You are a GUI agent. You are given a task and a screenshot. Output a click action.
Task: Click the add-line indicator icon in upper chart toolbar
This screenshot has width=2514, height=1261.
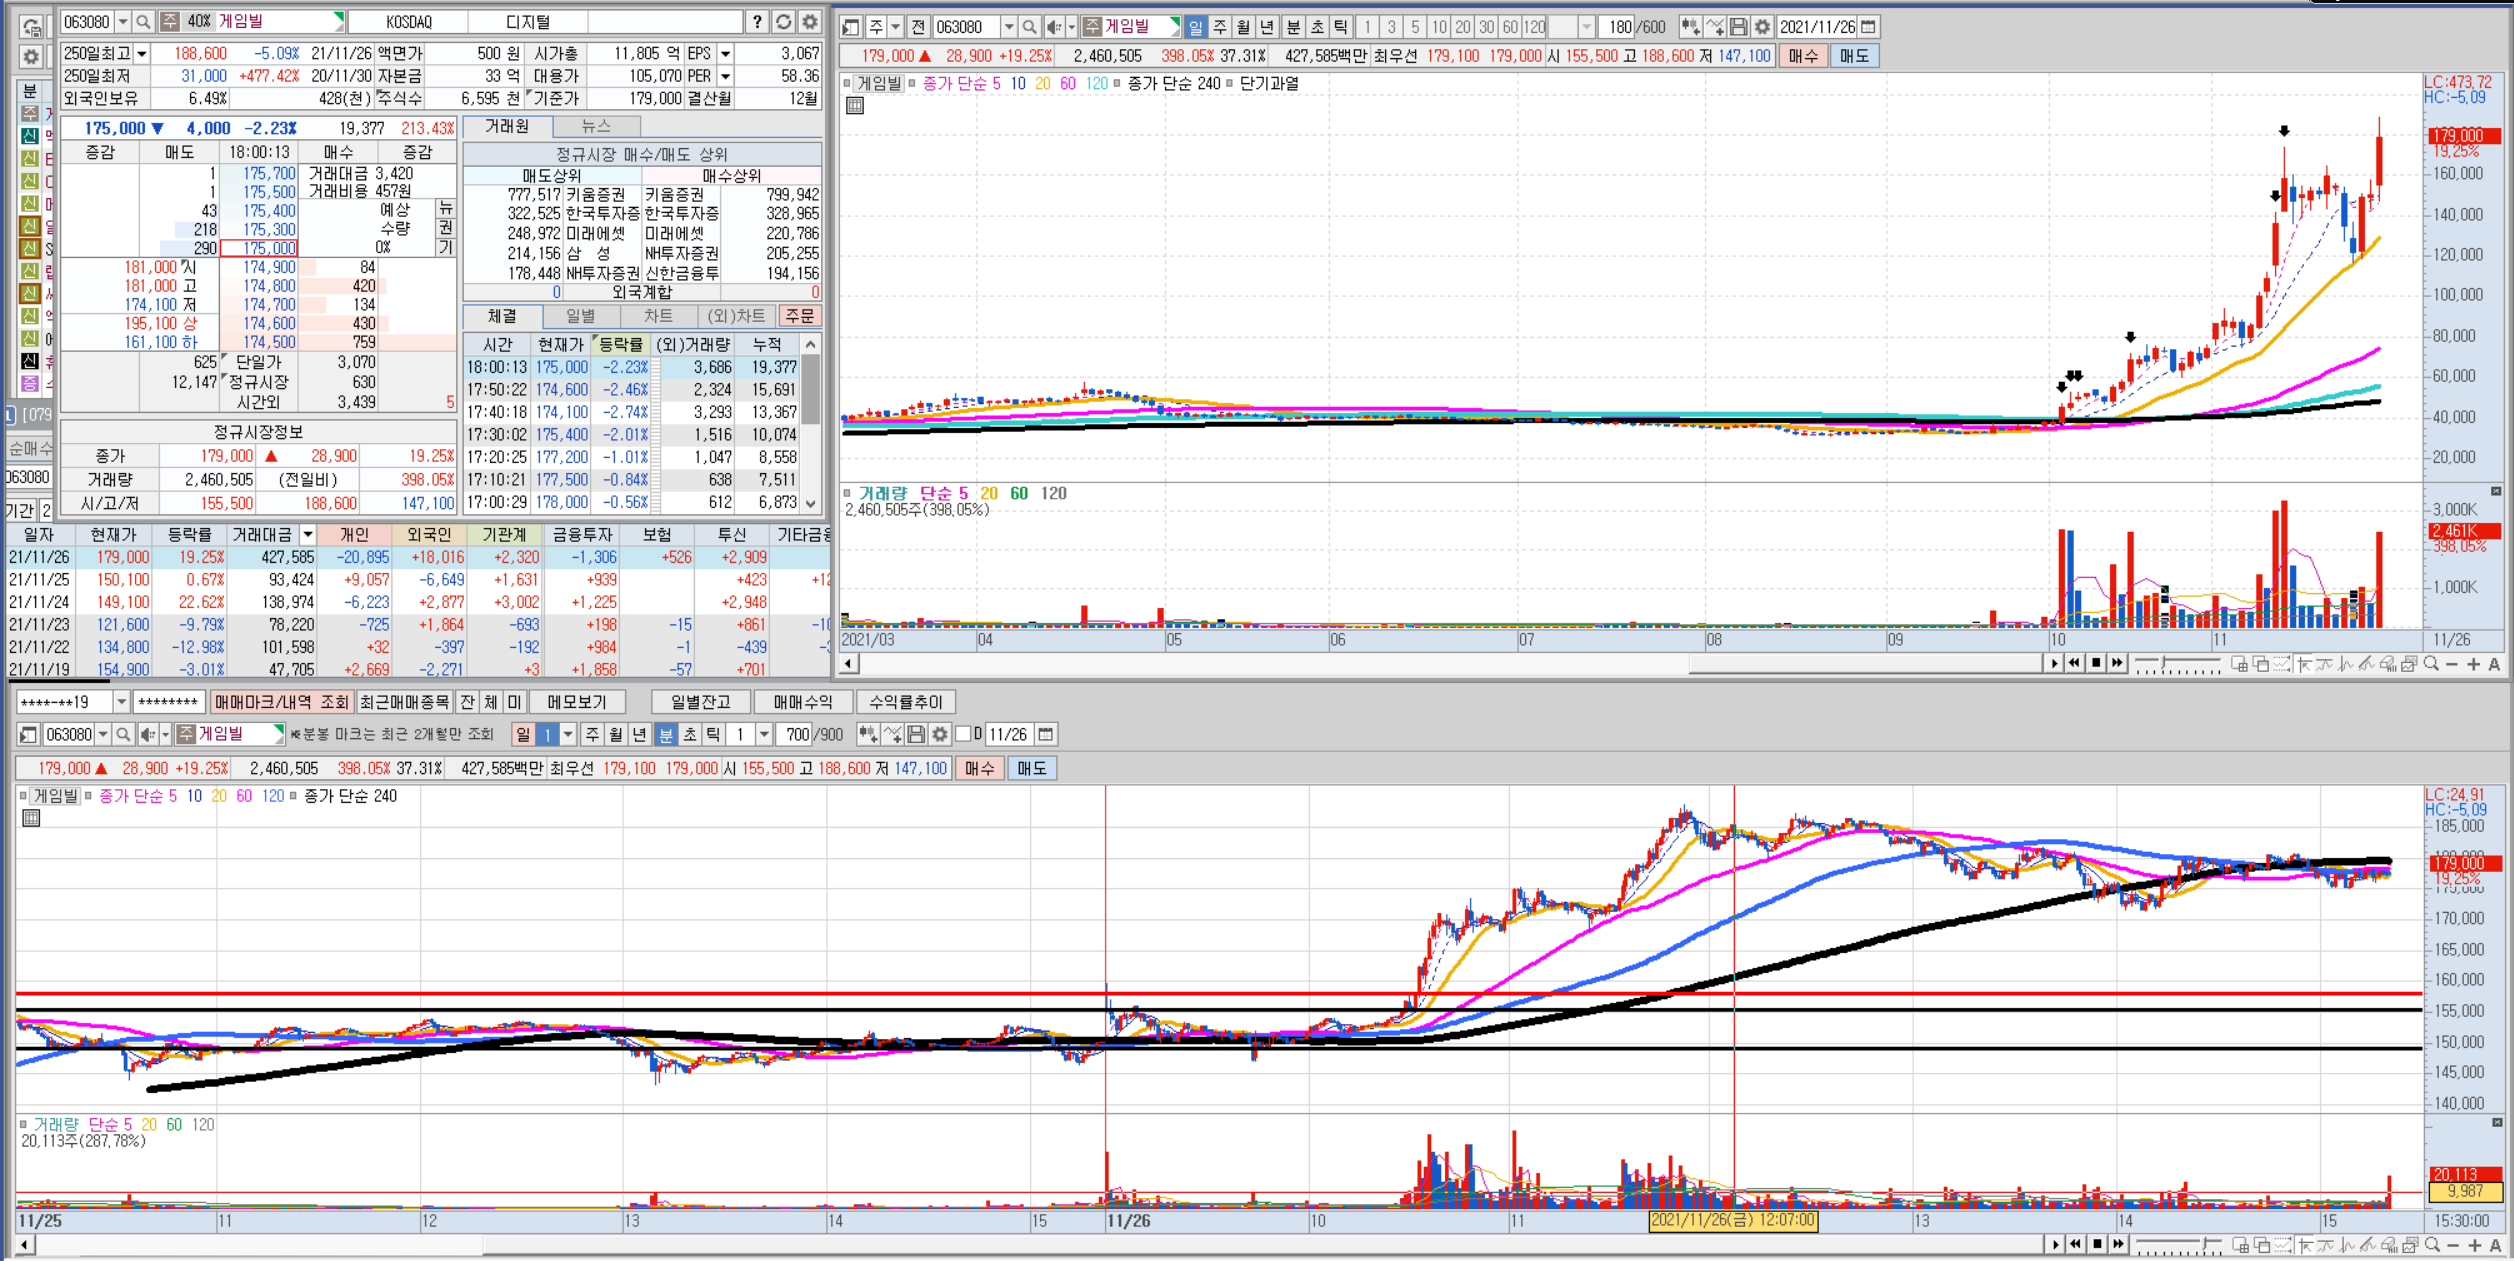pos(1715,27)
